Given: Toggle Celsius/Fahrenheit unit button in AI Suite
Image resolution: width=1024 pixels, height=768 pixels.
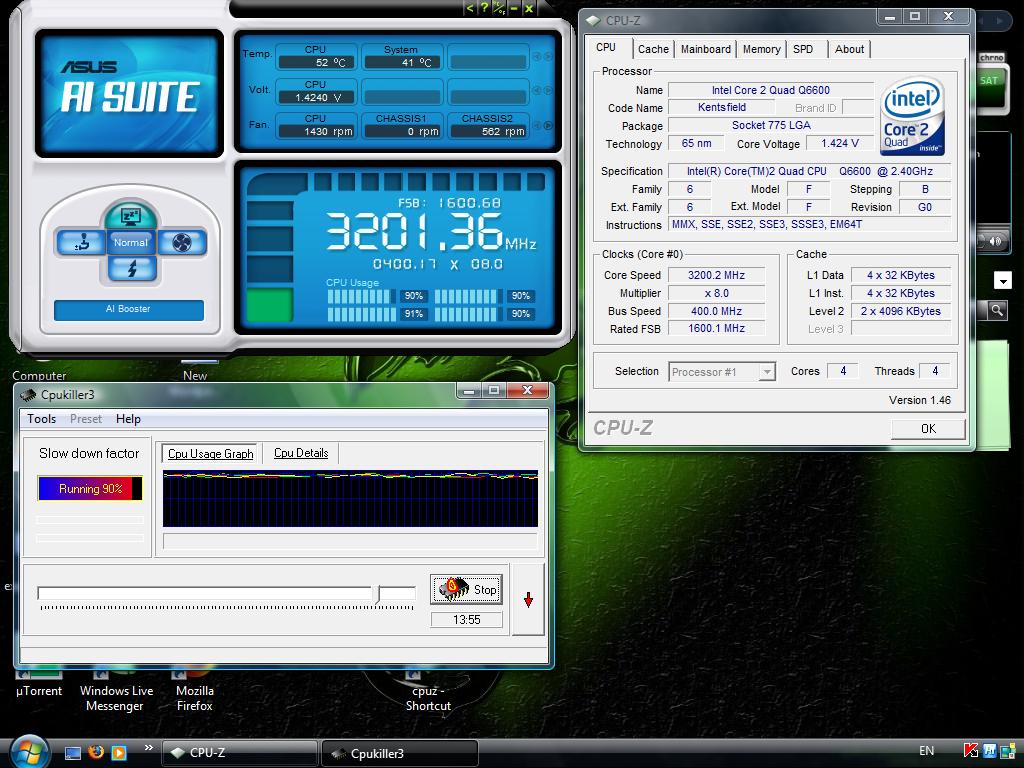Looking at the screenshot, I should coord(498,8).
